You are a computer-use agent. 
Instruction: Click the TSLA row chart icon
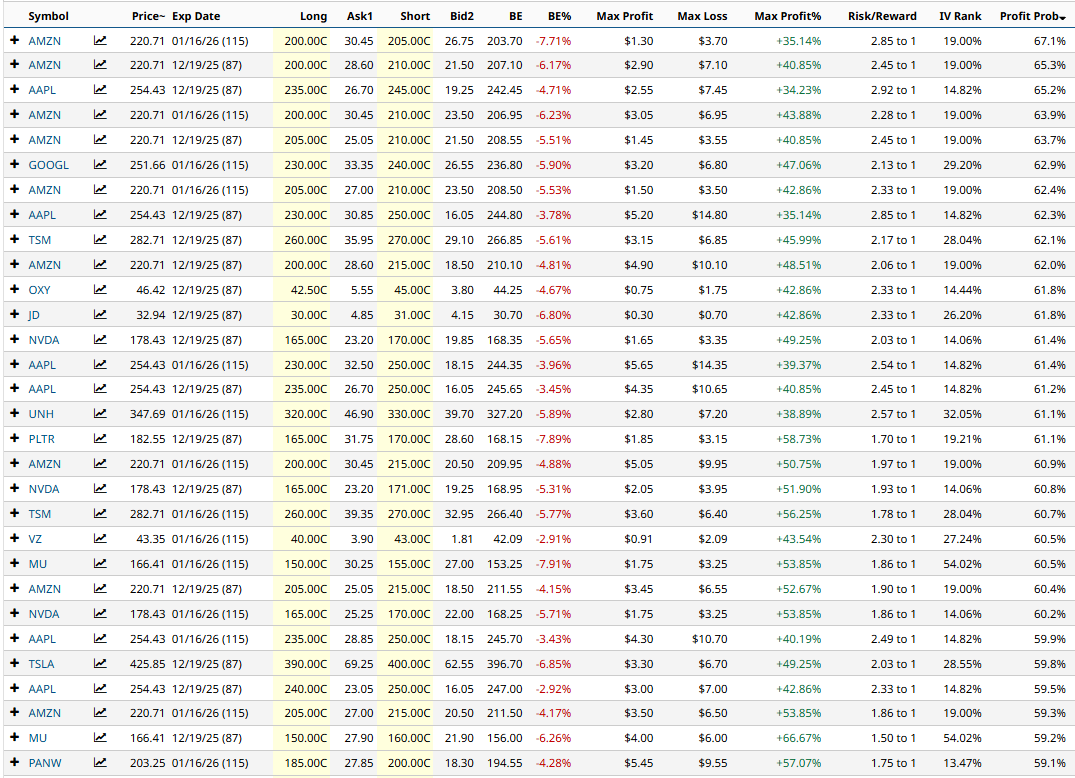100,664
